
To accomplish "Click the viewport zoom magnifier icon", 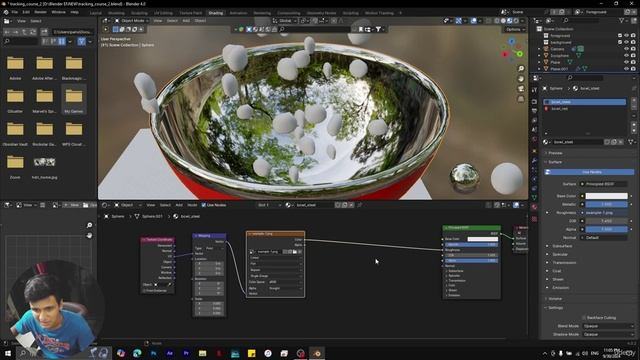I will click(x=521, y=69).
